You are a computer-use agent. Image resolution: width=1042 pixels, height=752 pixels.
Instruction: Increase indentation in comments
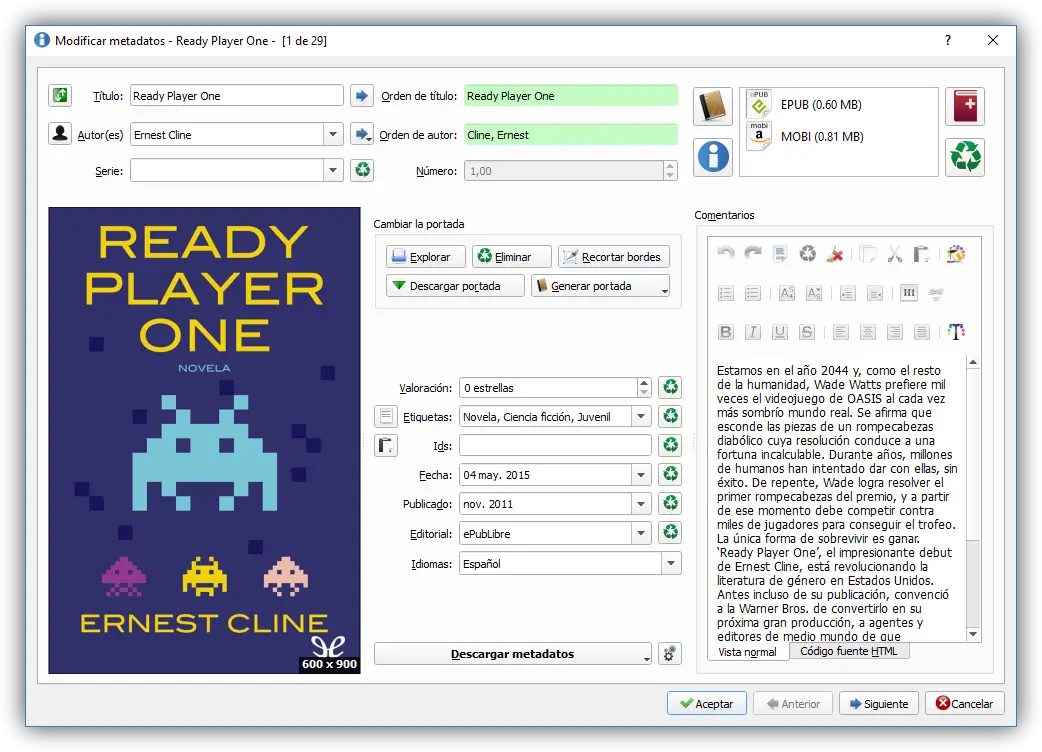click(x=848, y=293)
